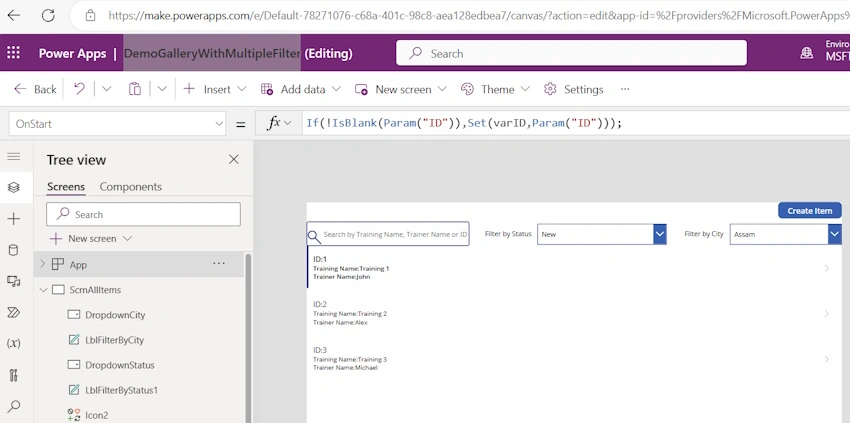This screenshot has width=850, height=423.
Task: Click inside the formula bar expression
Action: click(464, 123)
